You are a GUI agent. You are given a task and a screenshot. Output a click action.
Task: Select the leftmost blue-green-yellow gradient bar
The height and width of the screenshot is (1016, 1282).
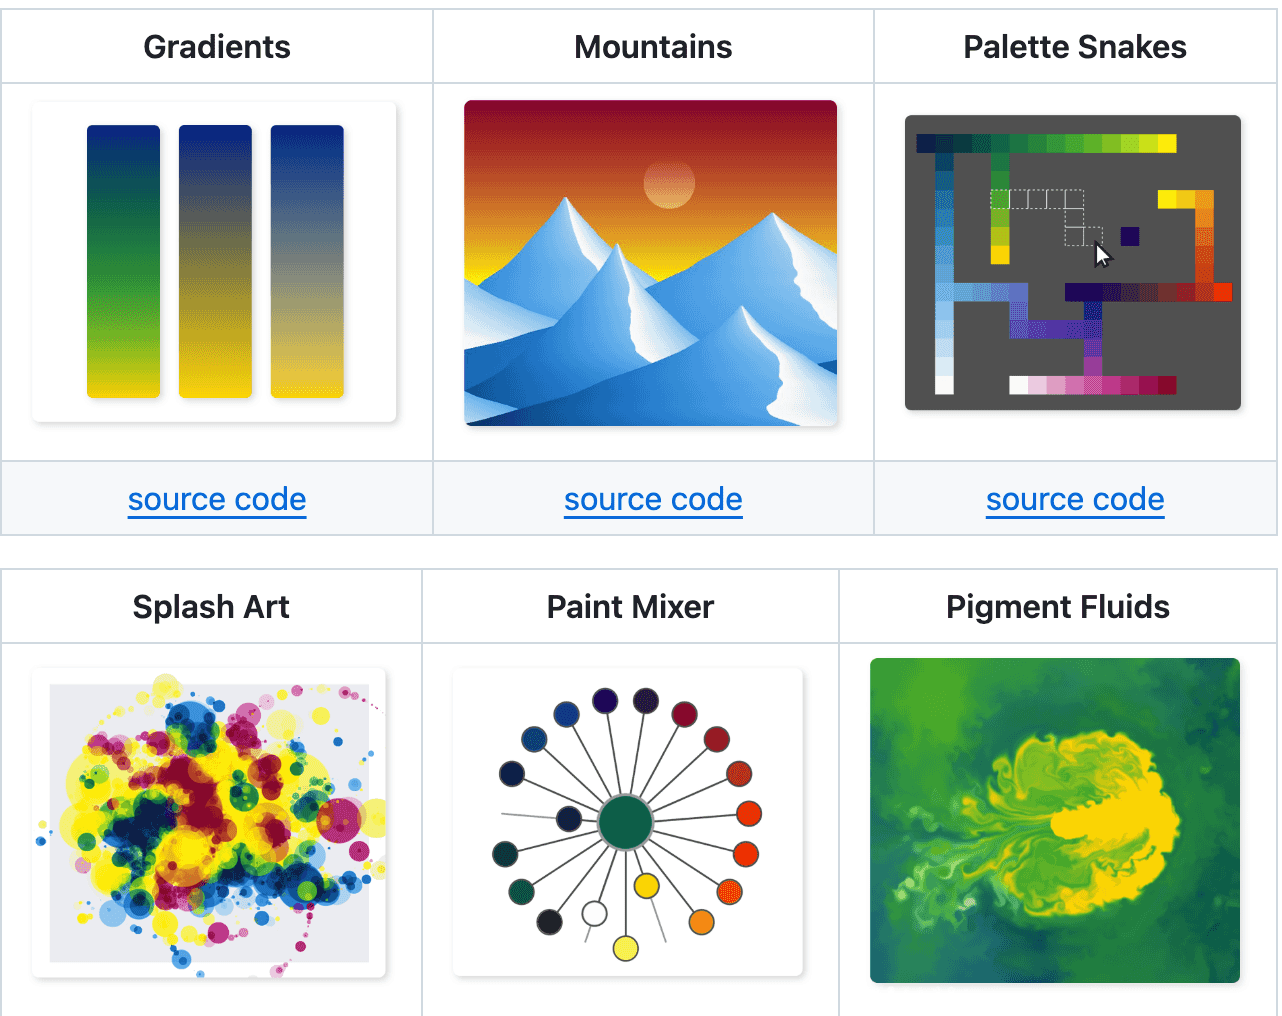point(123,261)
